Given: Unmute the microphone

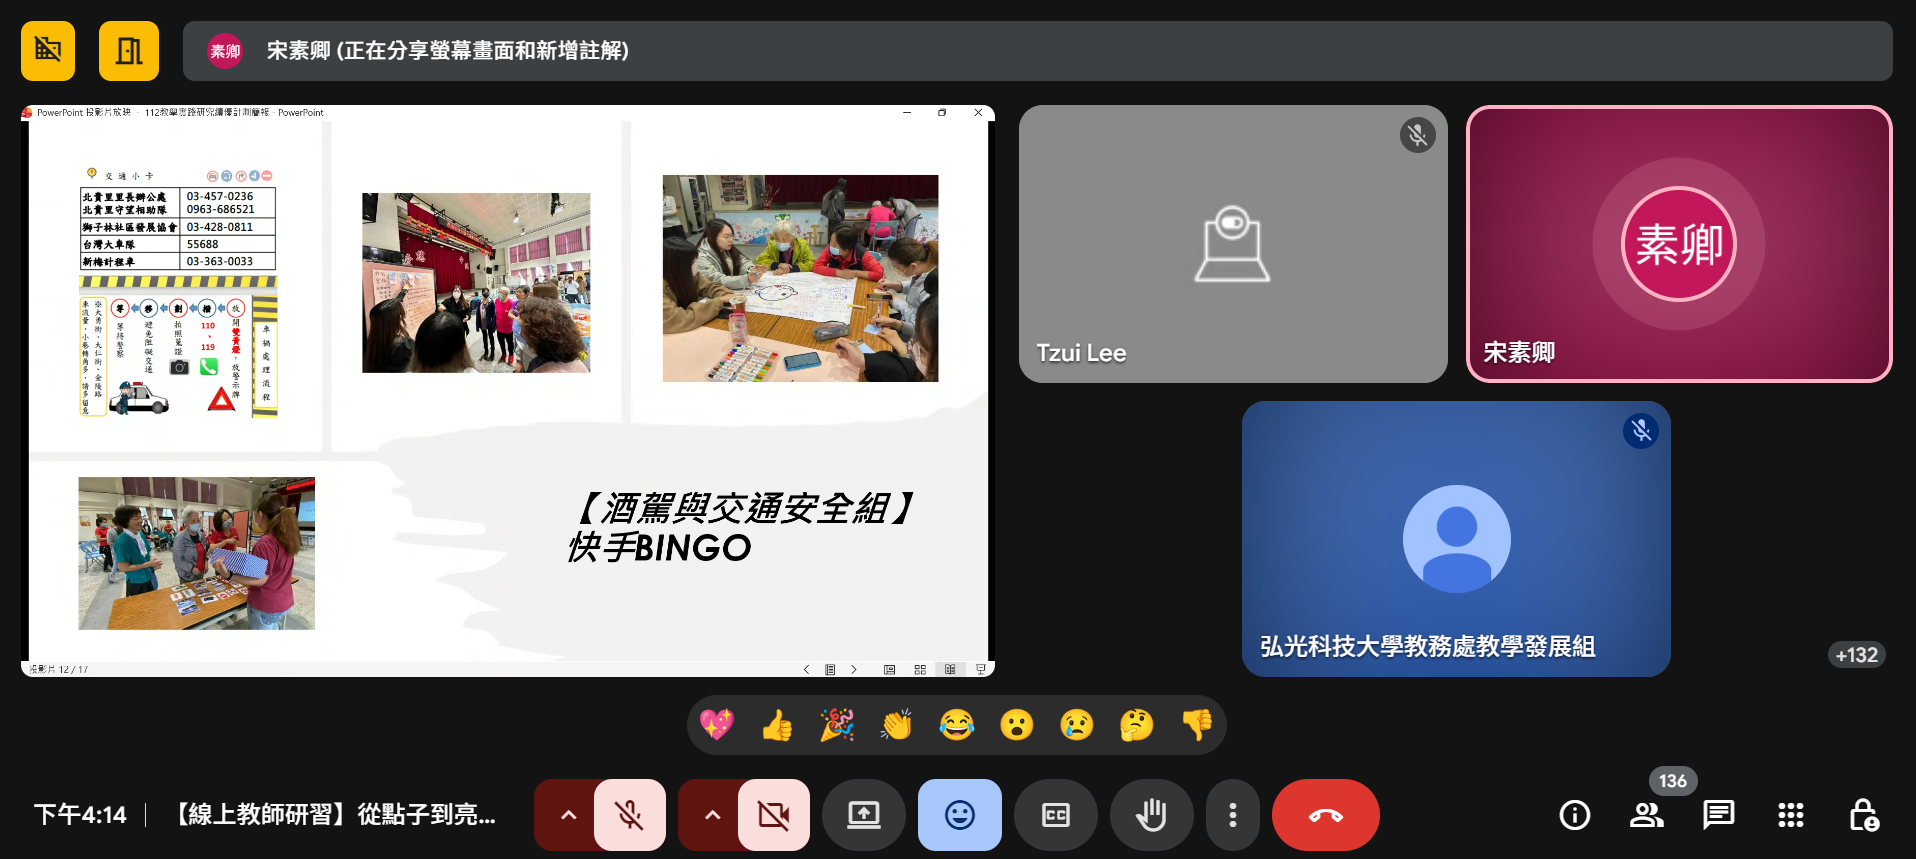Looking at the screenshot, I should click(630, 815).
